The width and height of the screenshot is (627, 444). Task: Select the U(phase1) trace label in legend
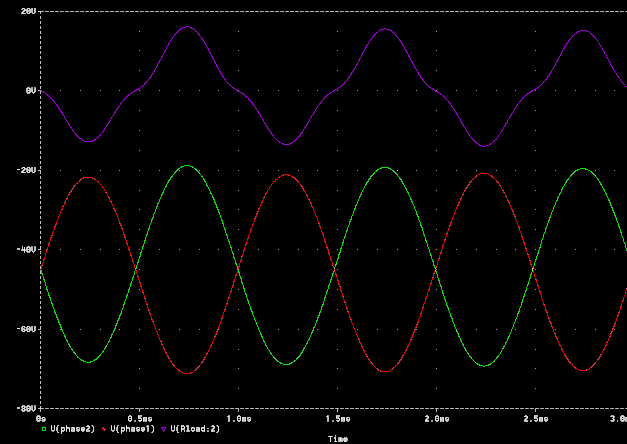pos(132,428)
